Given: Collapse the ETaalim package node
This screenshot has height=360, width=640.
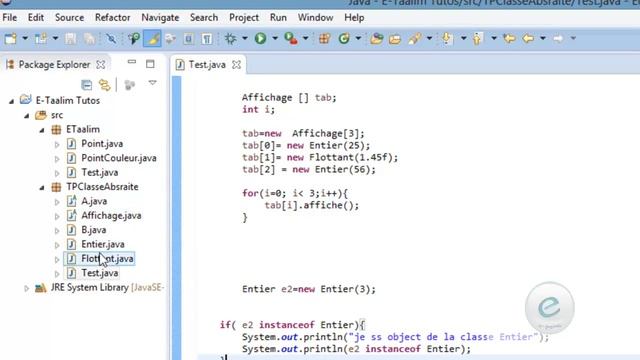Looking at the screenshot, I should click(42, 130).
